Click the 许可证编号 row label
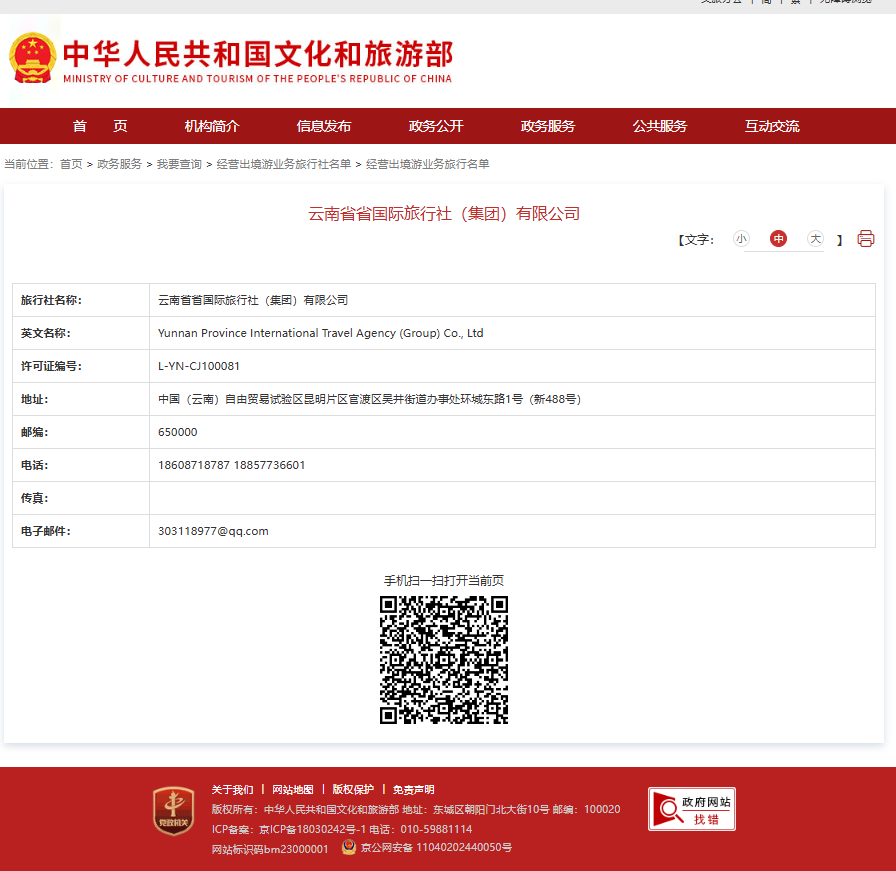Image resolution: width=896 pixels, height=871 pixels. point(51,366)
